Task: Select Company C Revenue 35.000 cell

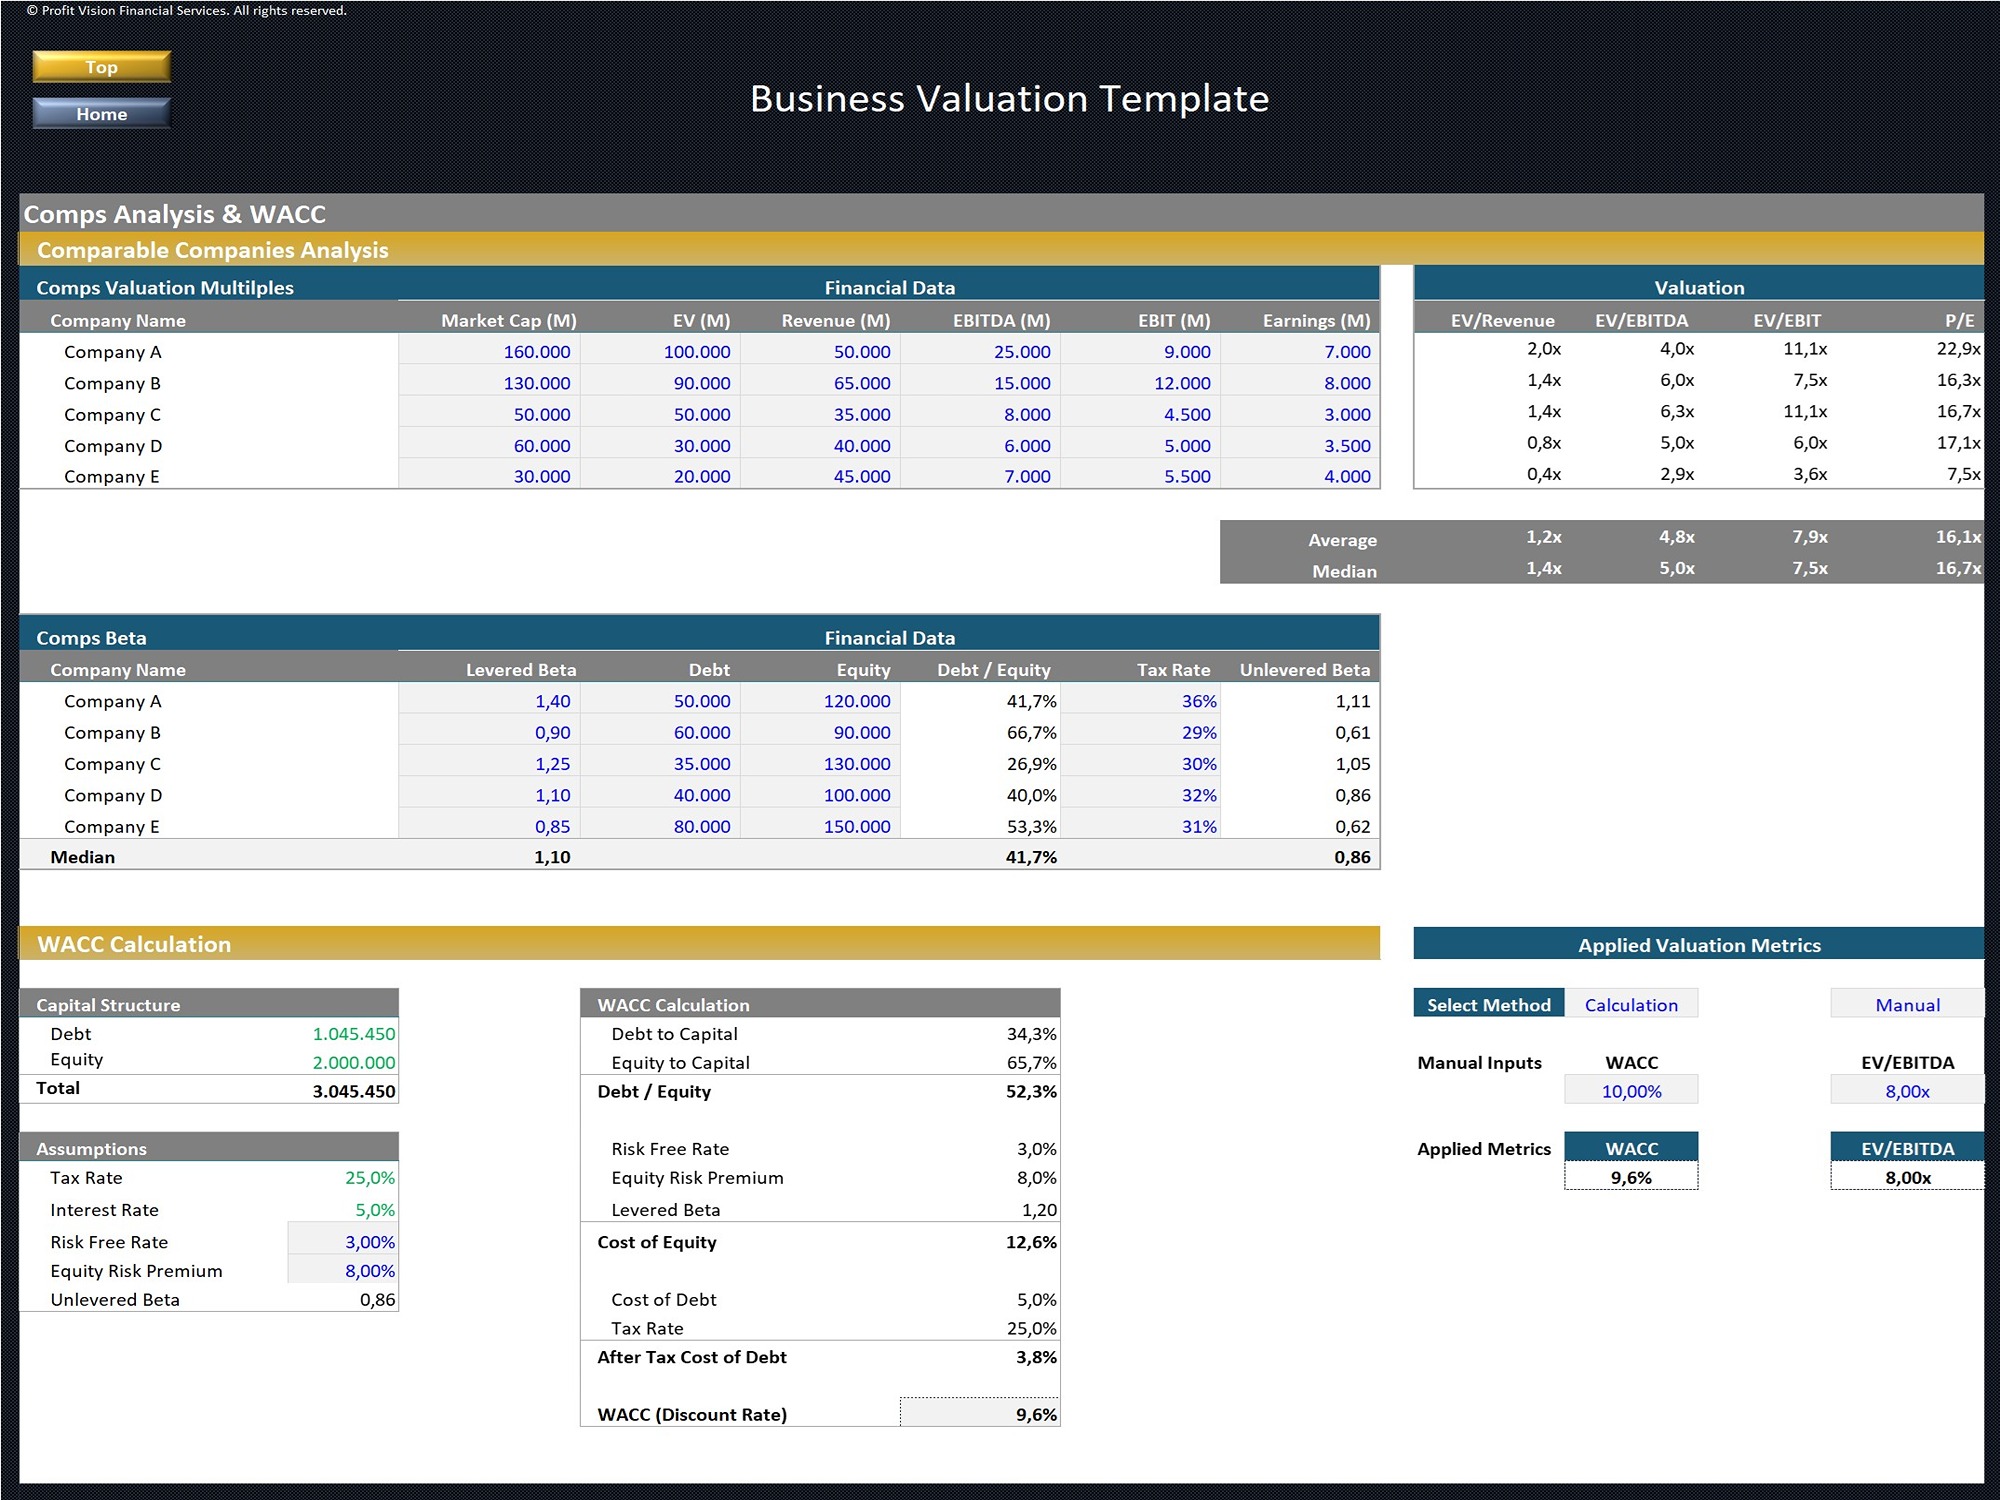Action: point(822,415)
